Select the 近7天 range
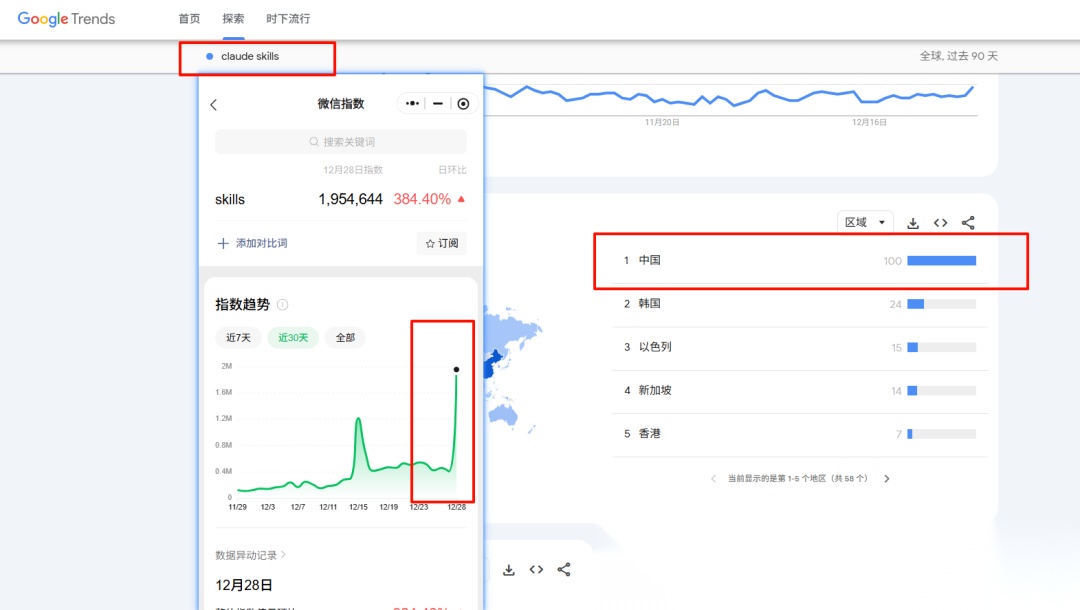Screen dimensions: 1080x610 pyautogui.click(x=238, y=337)
